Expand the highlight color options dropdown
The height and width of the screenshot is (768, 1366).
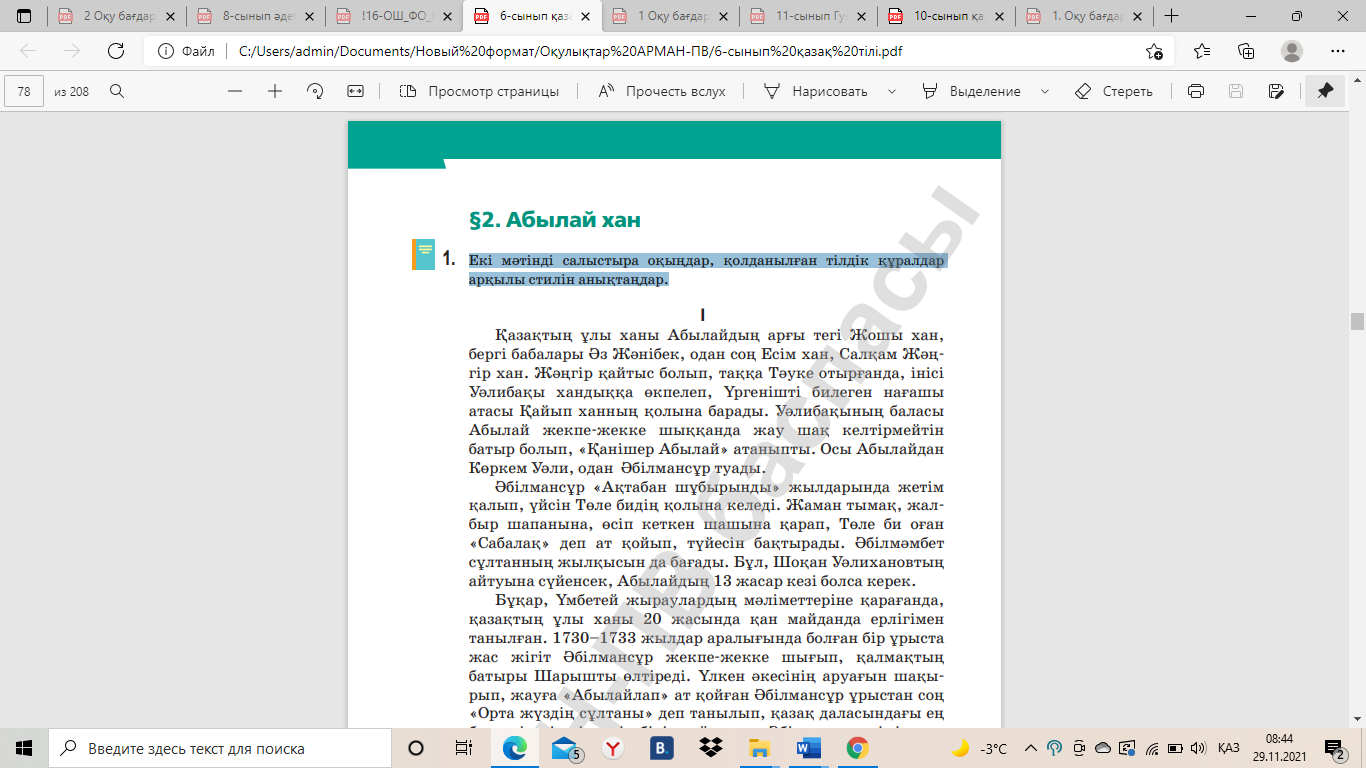click(1045, 91)
